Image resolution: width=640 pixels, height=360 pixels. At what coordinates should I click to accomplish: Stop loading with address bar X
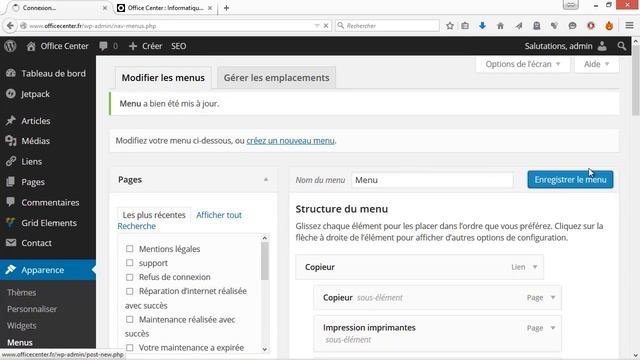pyautogui.click(x=326, y=26)
